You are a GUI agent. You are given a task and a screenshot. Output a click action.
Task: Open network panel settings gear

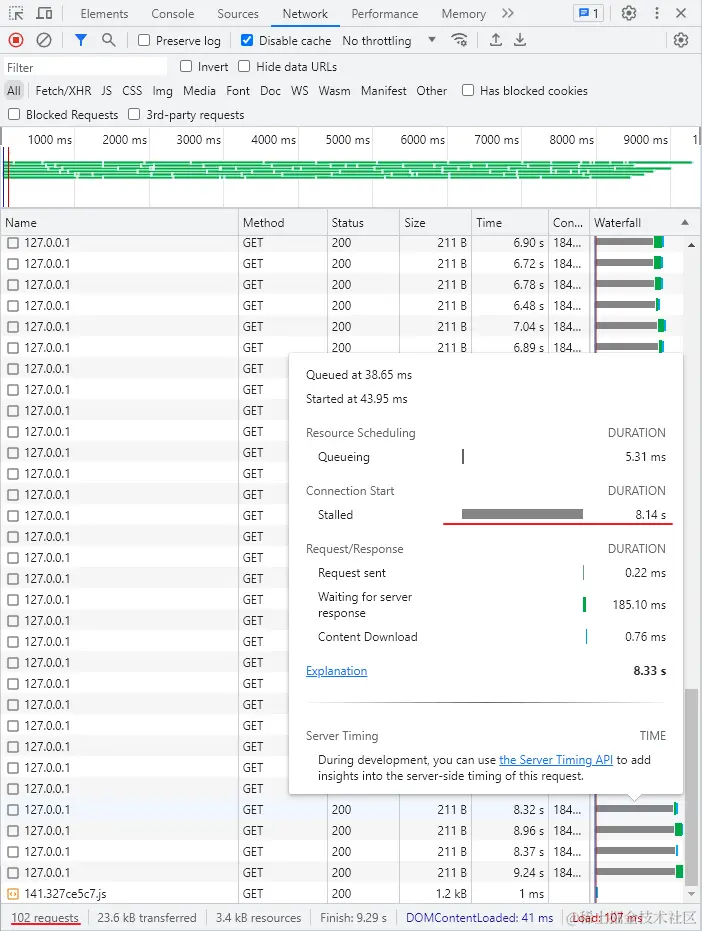[x=681, y=40]
